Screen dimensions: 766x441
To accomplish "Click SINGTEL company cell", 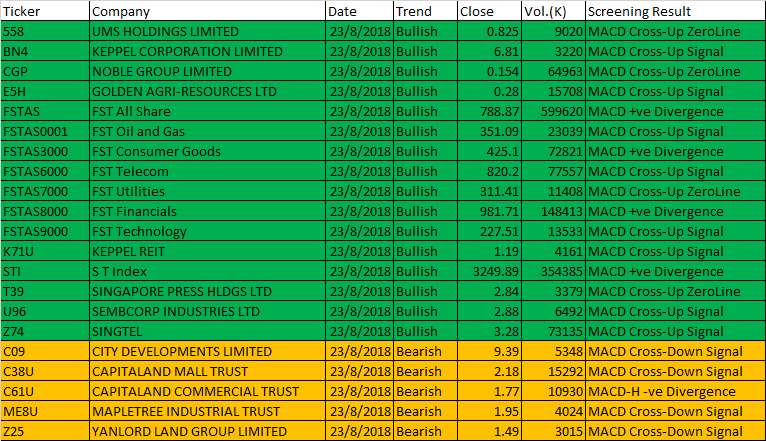I will pyautogui.click(x=208, y=332).
